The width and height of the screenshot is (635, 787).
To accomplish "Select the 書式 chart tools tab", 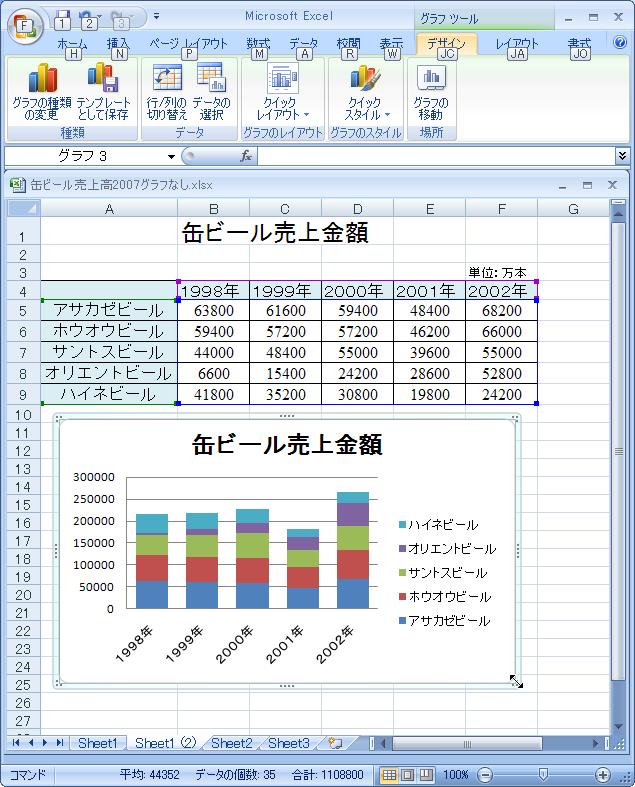I will [580, 44].
